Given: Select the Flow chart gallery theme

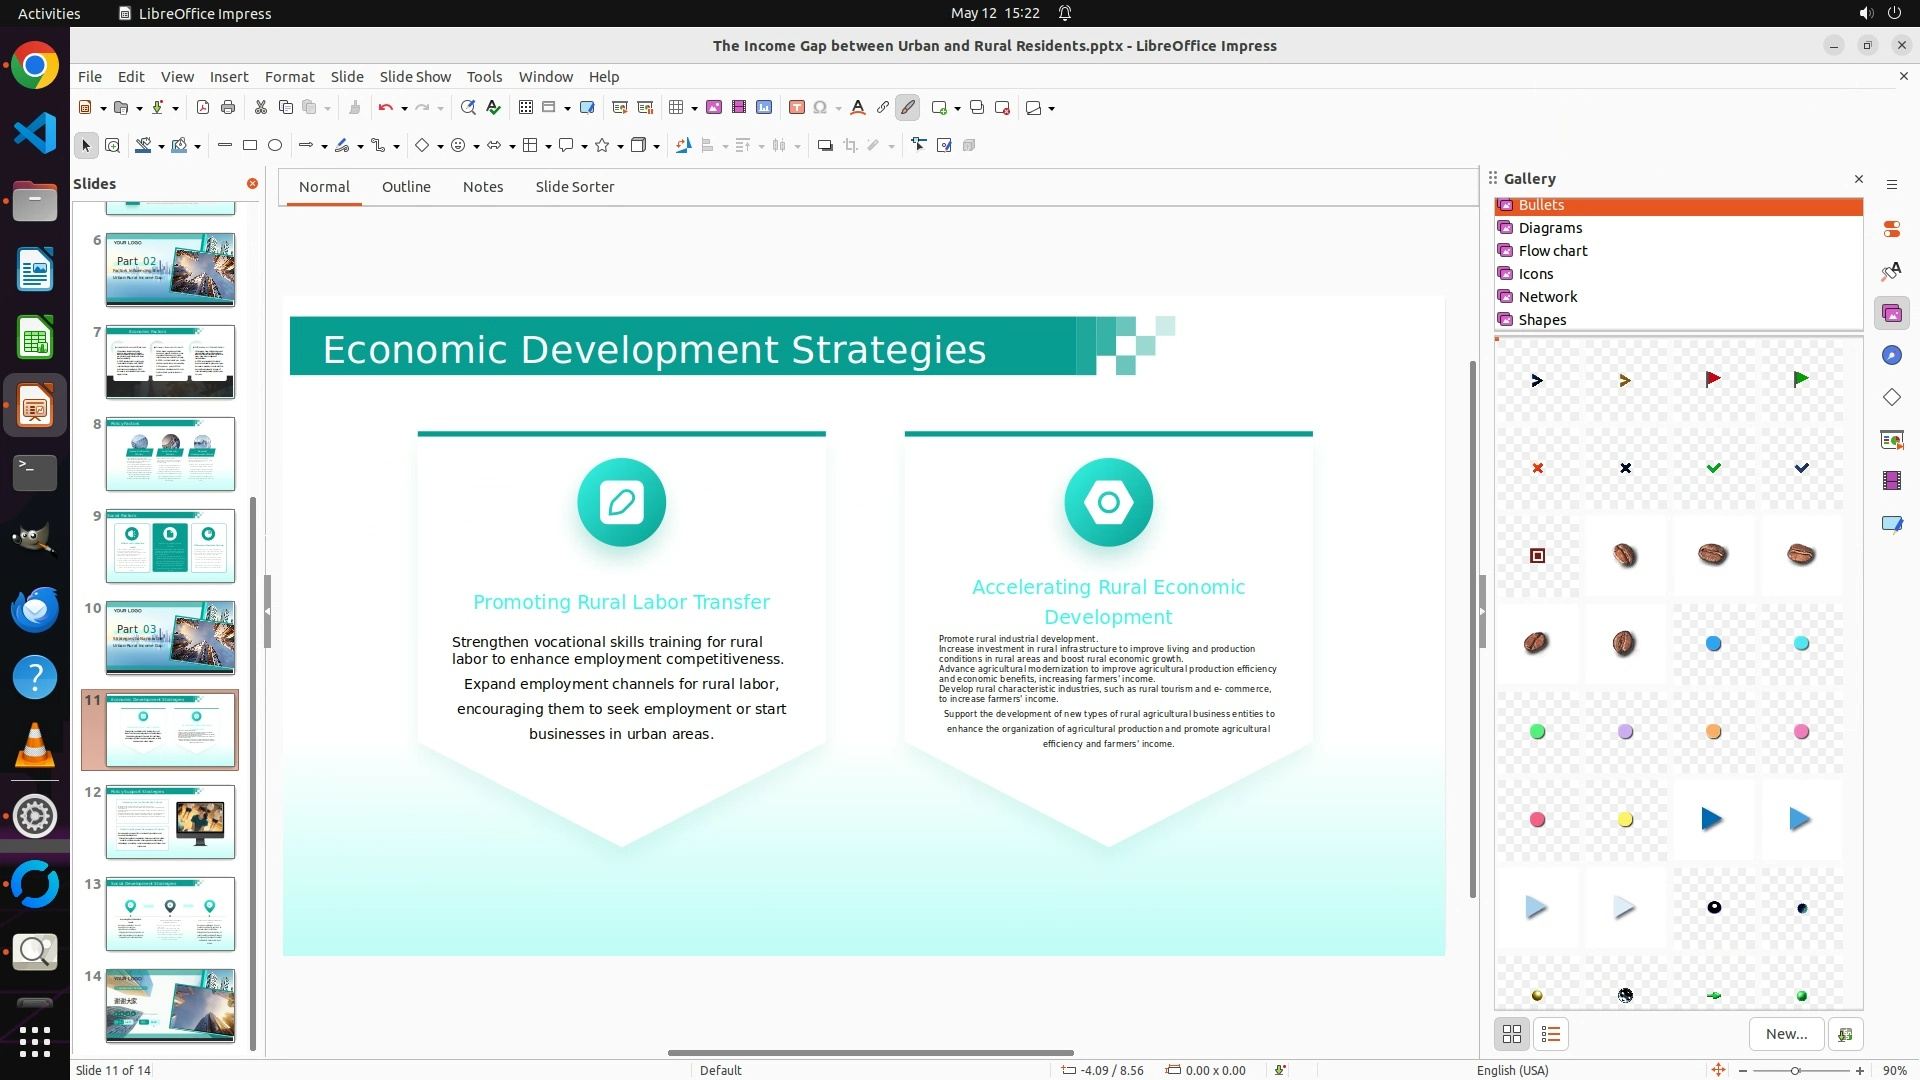Looking at the screenshot, I should click(1552, 251).
